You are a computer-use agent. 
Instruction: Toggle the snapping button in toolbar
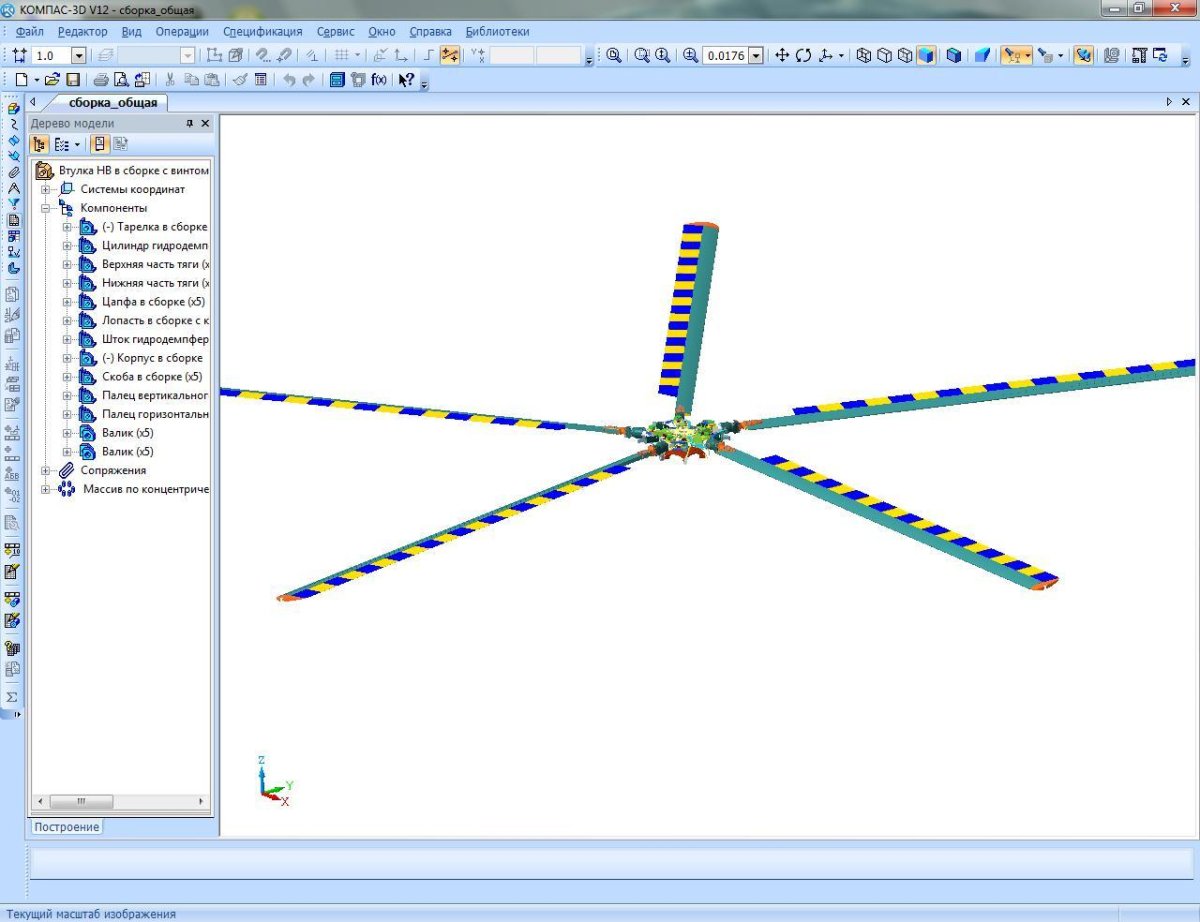[x=450, y=56]
